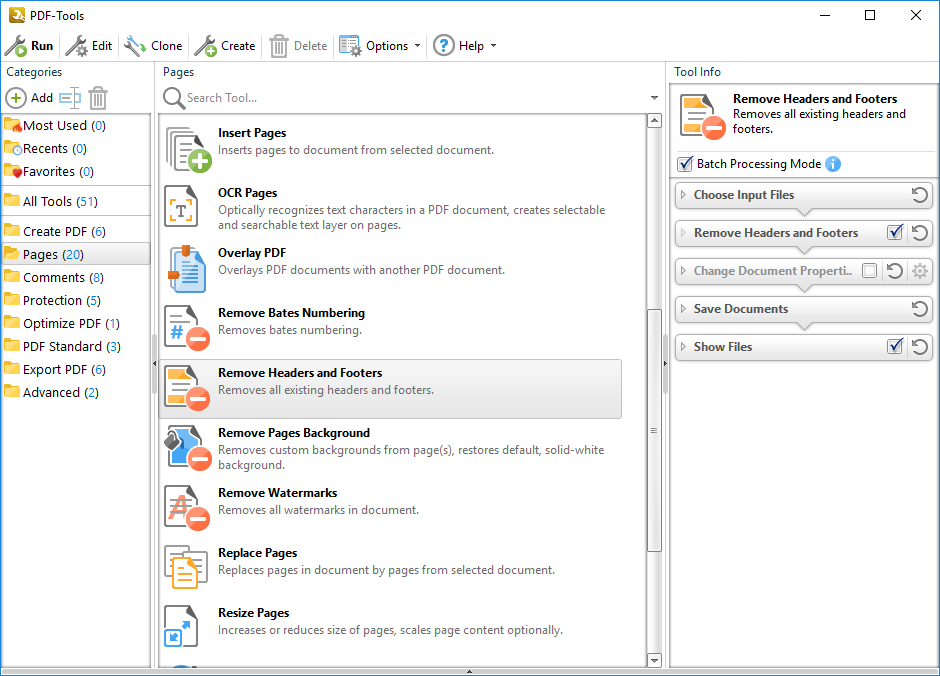Click the Edit toolbar button
The height and width of the screenshot is (676, 940).
point(89,46)
